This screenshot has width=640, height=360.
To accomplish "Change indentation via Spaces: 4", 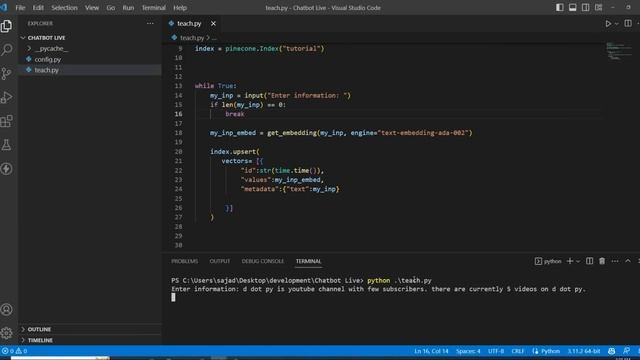I will click(x=468, y=351).
